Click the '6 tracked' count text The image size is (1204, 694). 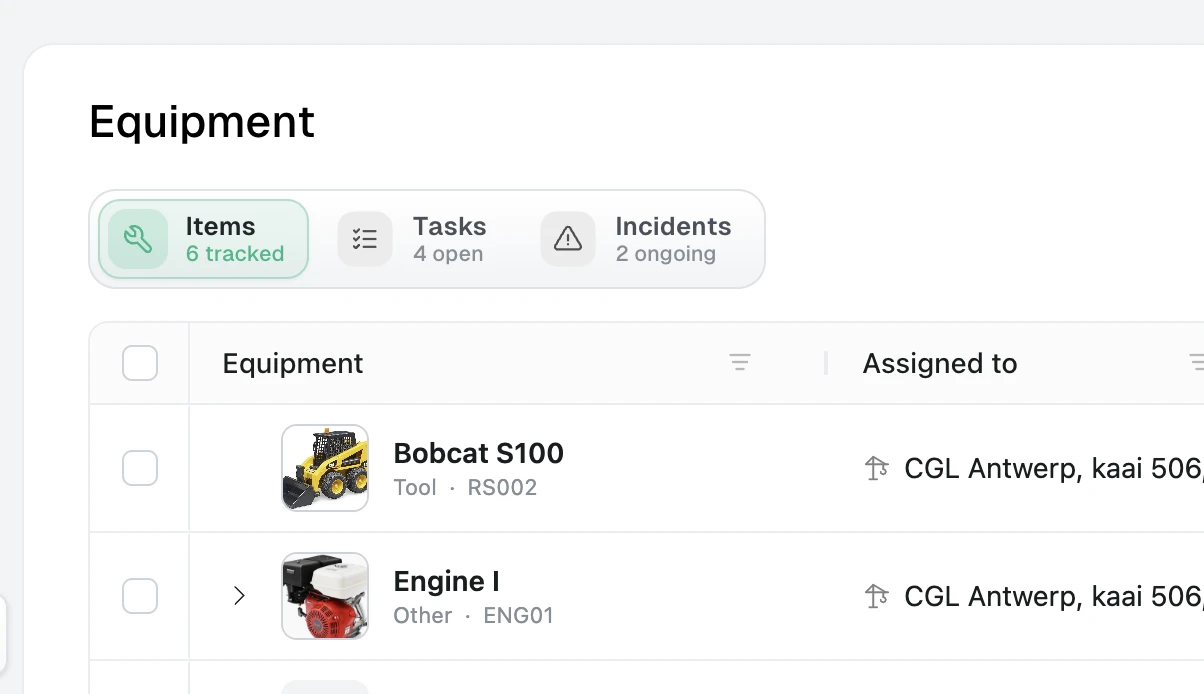click(x=235, y=254)
